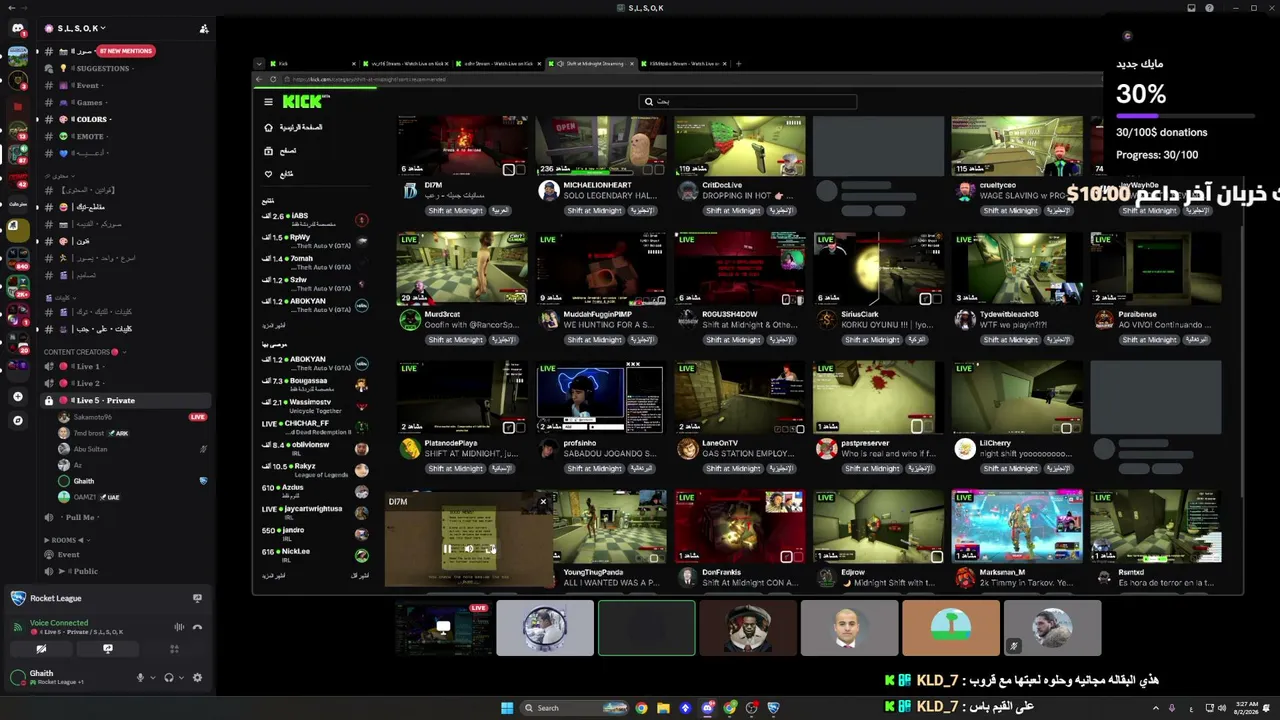The width and height of the screenshot is (1280, 720).
Task: Open microphone input options arrow
Action: coord(152,678)
